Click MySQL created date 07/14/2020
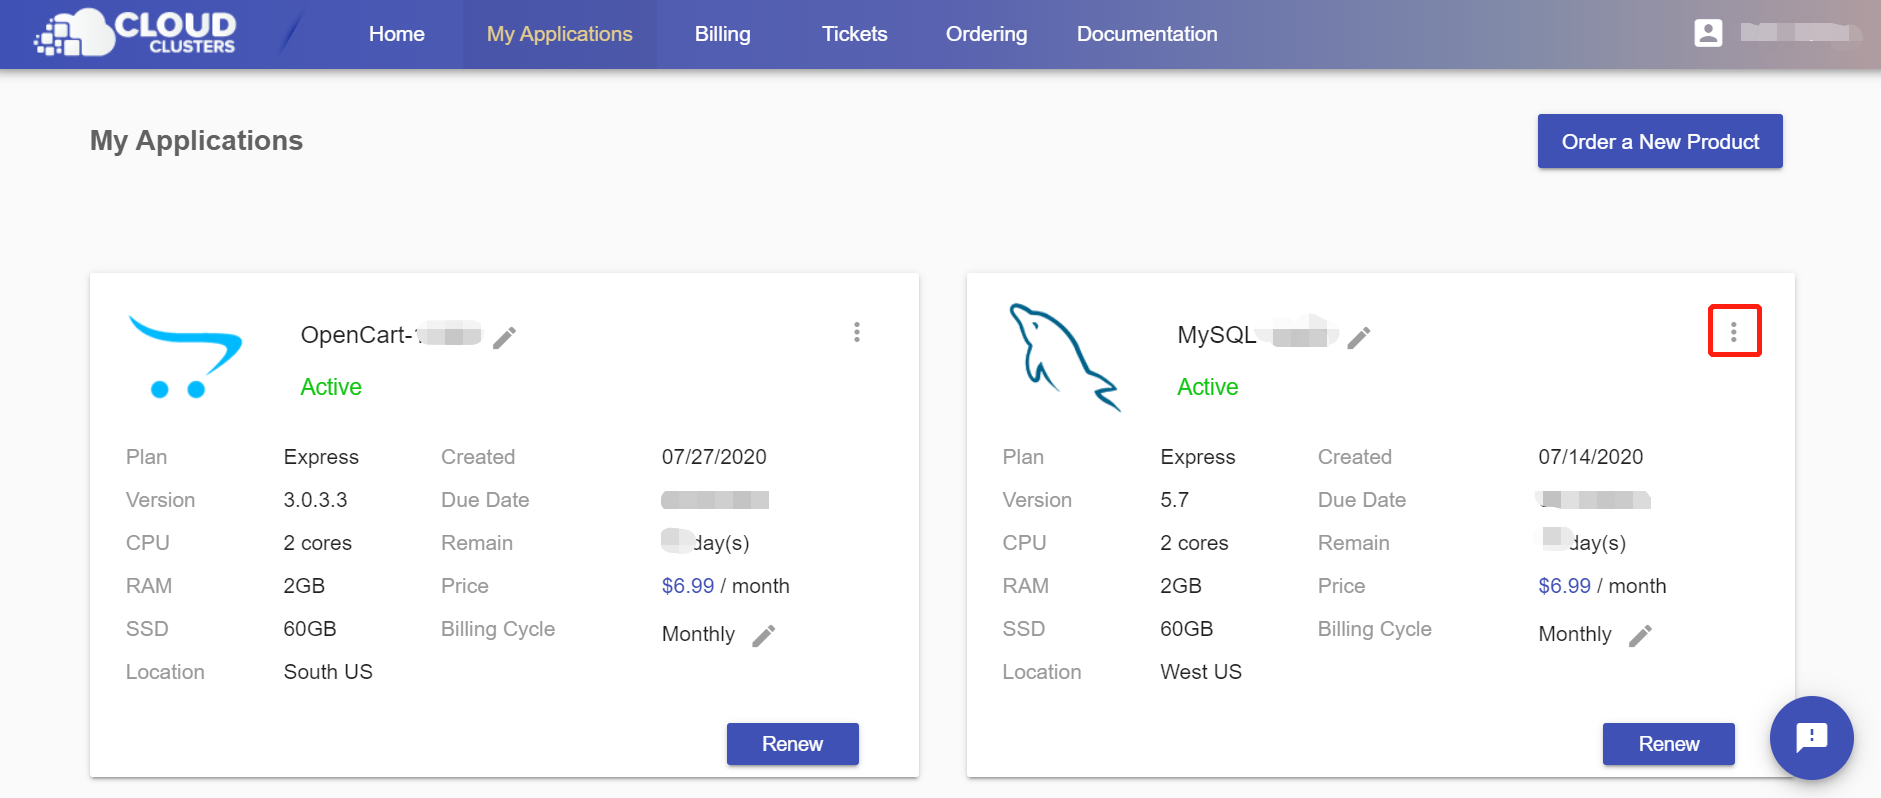This screenshot has height=798, width=1881. 1591,457
